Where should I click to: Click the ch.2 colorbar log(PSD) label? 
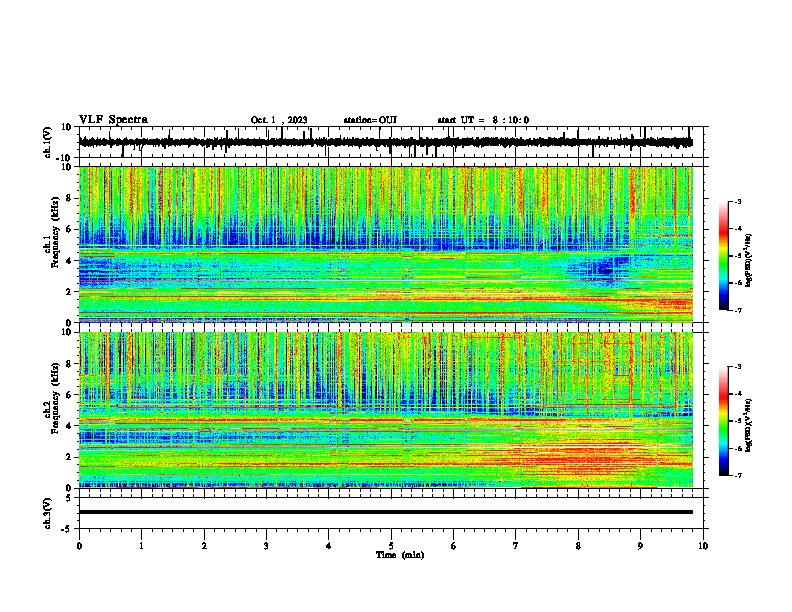[749, 424]
